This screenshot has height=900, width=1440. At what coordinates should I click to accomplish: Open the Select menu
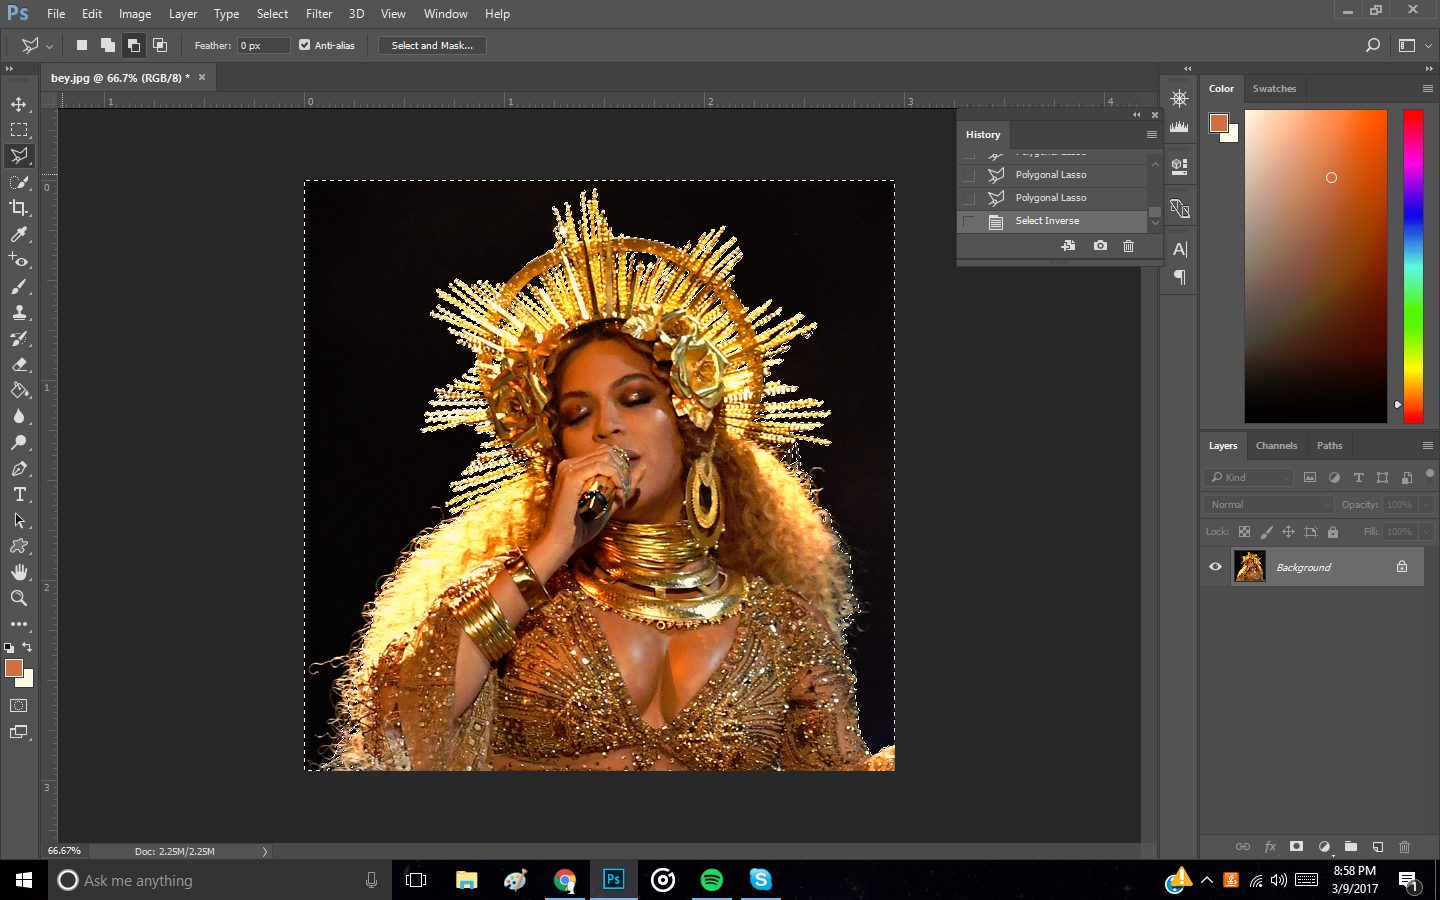tap(272, 14)
